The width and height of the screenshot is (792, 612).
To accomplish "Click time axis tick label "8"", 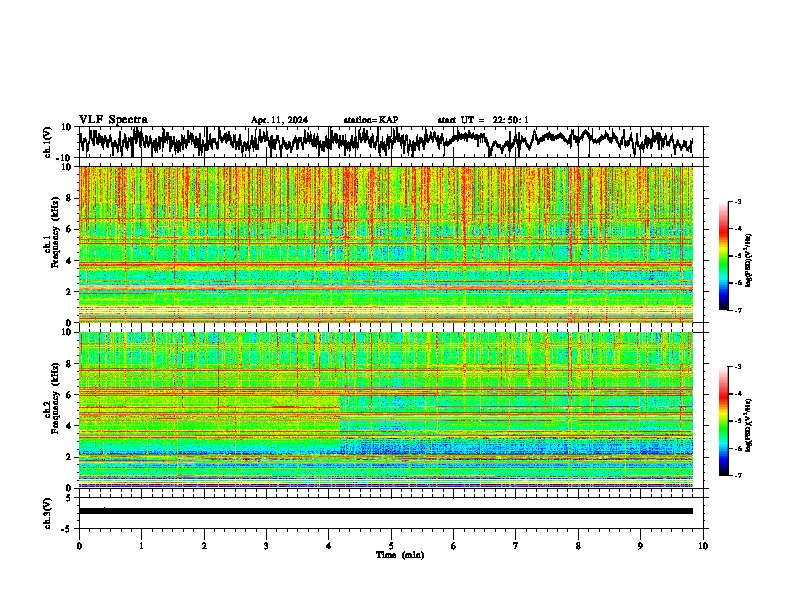I will (578, 546).
